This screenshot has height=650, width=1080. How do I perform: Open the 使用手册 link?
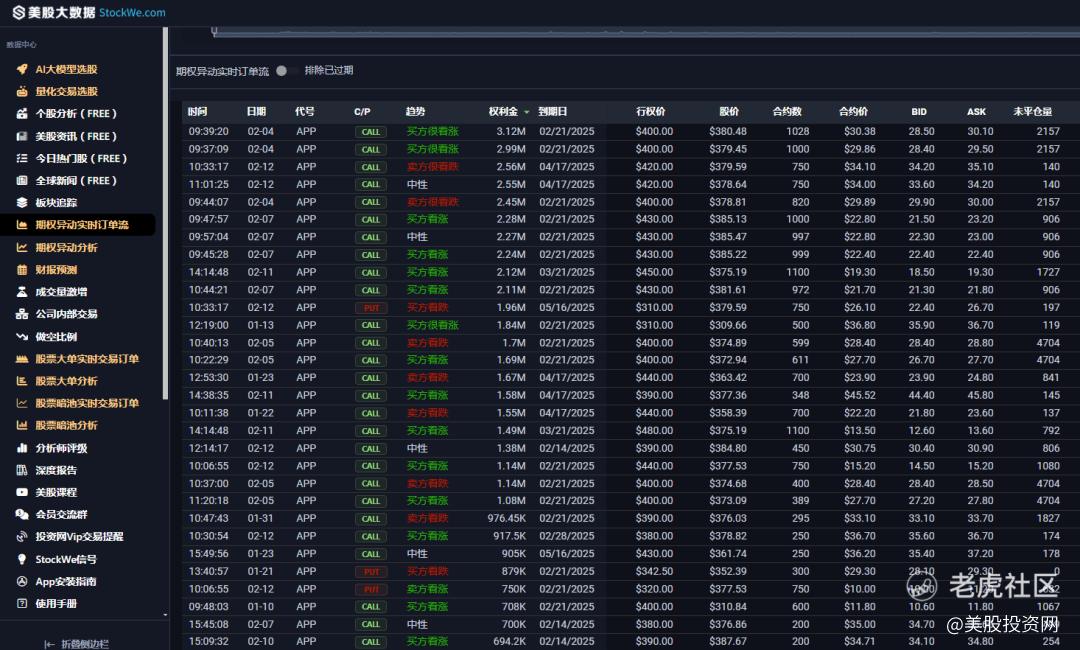coord(56,603)
